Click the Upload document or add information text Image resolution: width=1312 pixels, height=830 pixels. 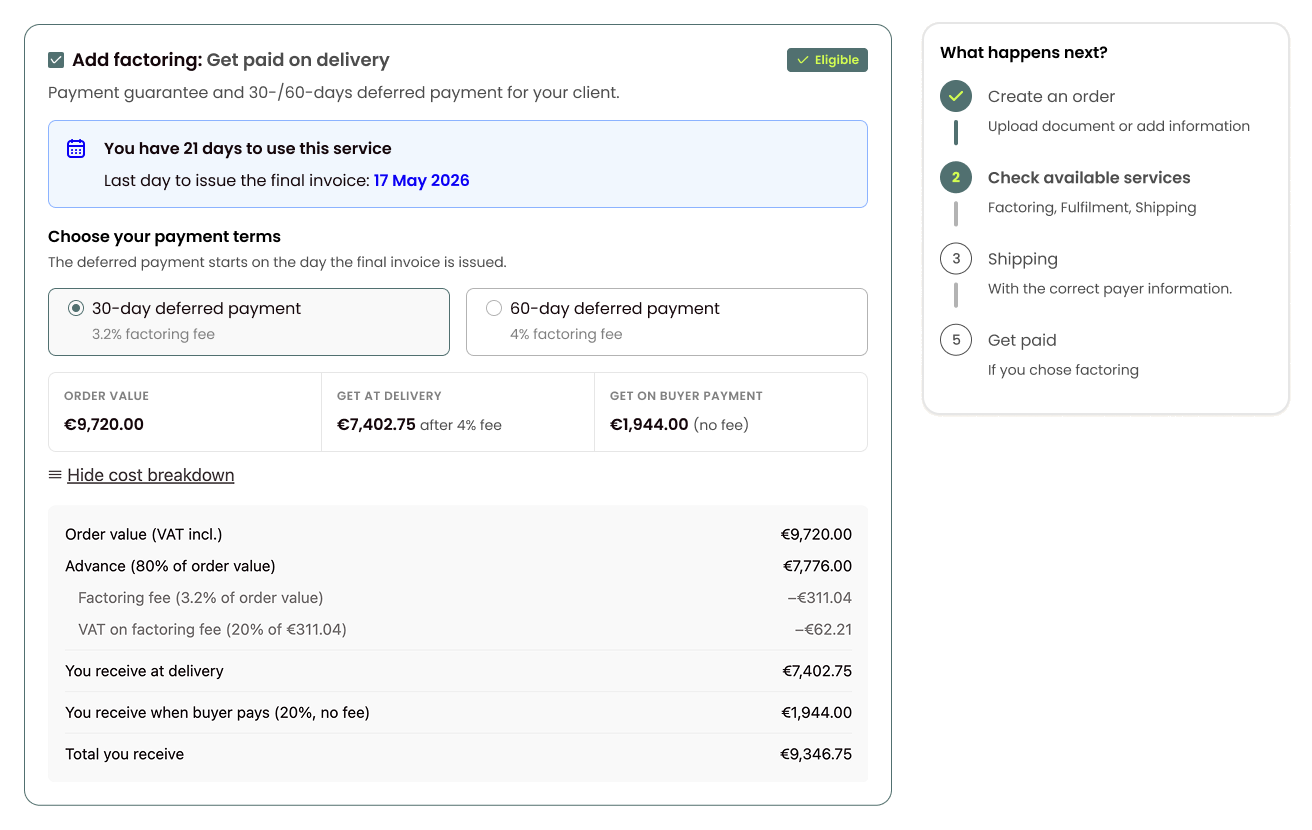coord(1119,126)
